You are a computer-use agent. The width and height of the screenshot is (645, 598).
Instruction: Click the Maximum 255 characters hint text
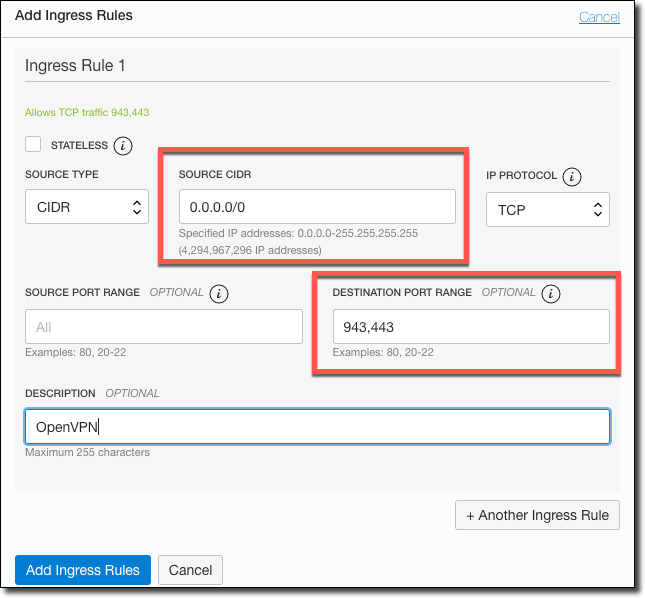click(87, 453)
